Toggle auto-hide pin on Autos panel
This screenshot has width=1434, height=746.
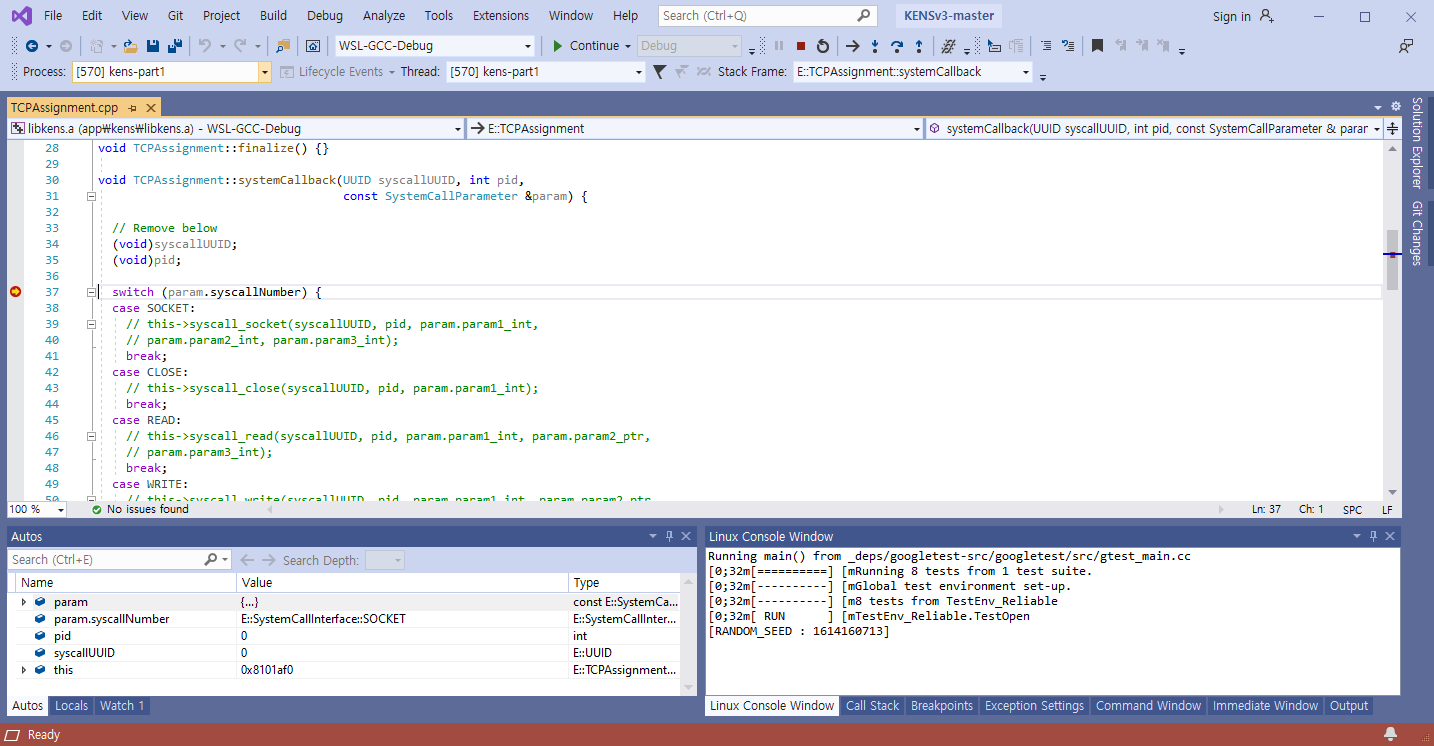(670, 537)
